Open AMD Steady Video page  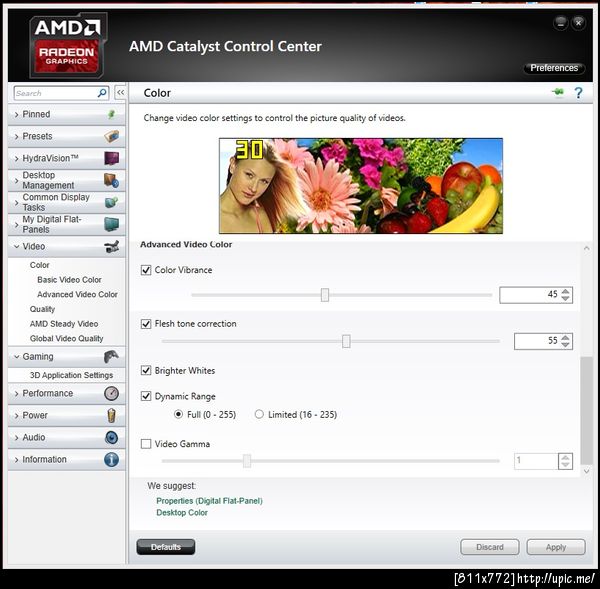tap(64, 324)
